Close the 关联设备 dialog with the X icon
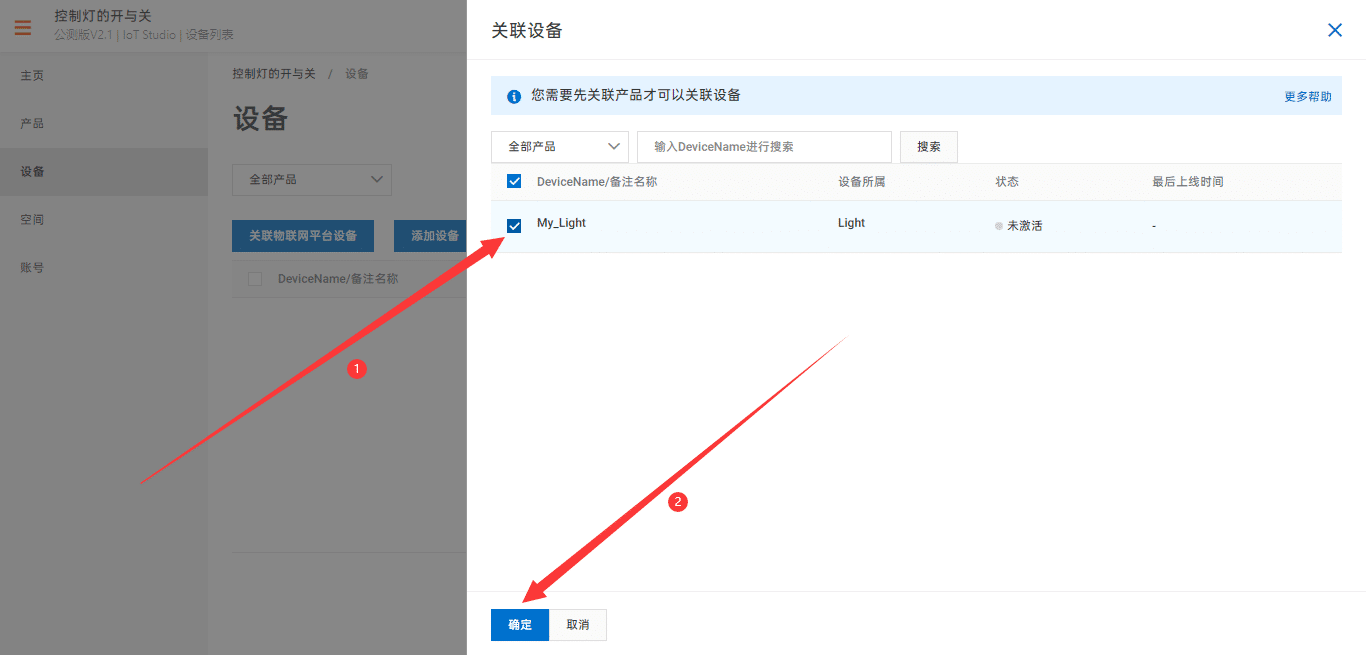Image resolution: width=1366 pixels, height=655 pixels. click(x=1335, y=30)
